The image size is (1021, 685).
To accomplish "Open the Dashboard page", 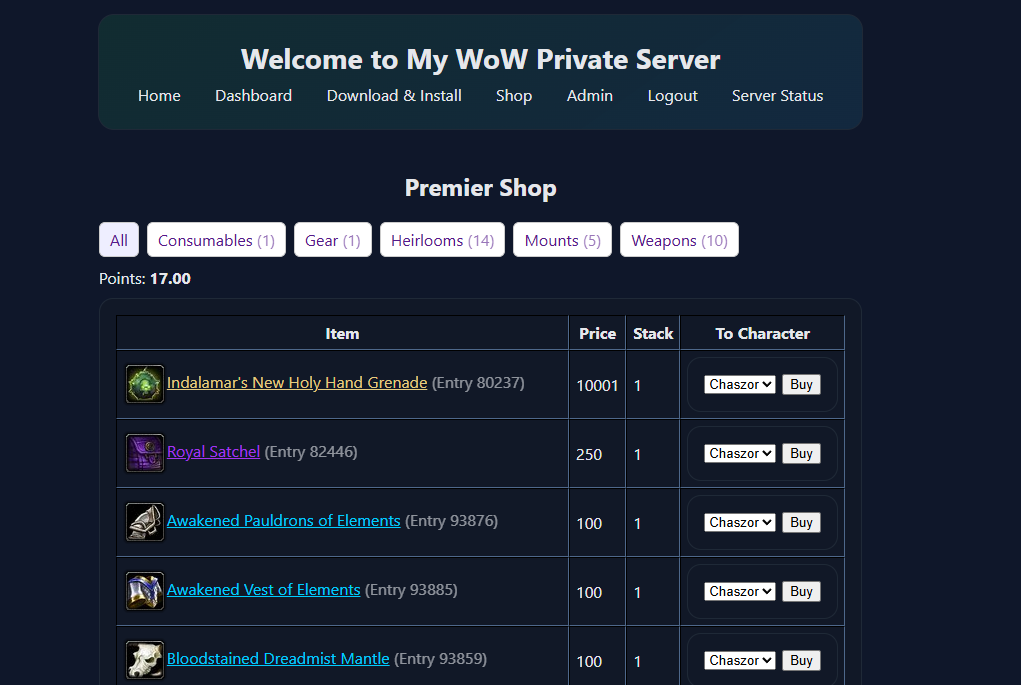I will pos(253,96).
